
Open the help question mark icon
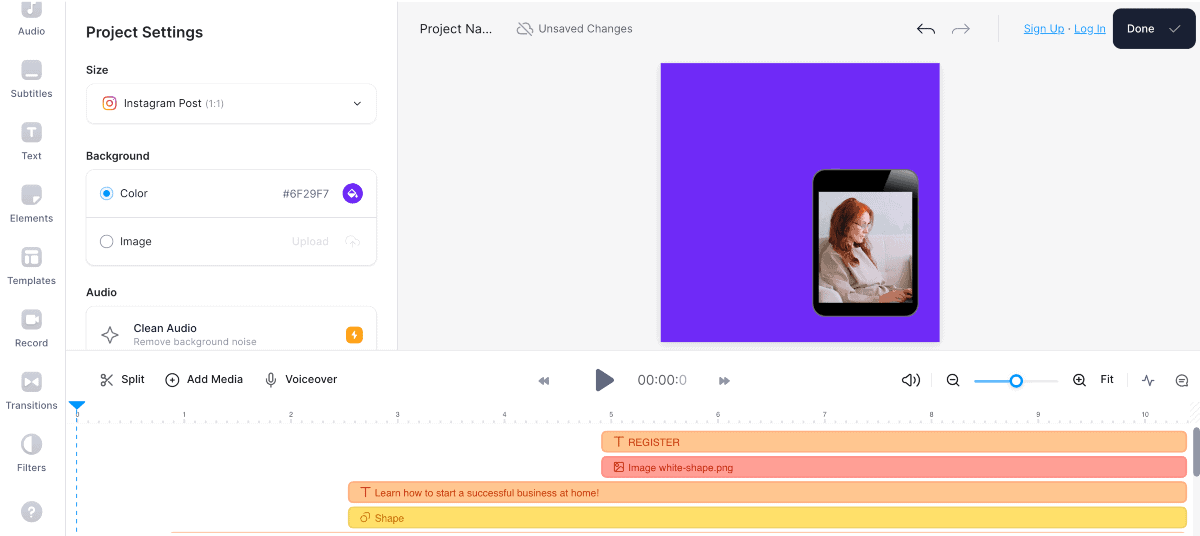coord(31,512)
